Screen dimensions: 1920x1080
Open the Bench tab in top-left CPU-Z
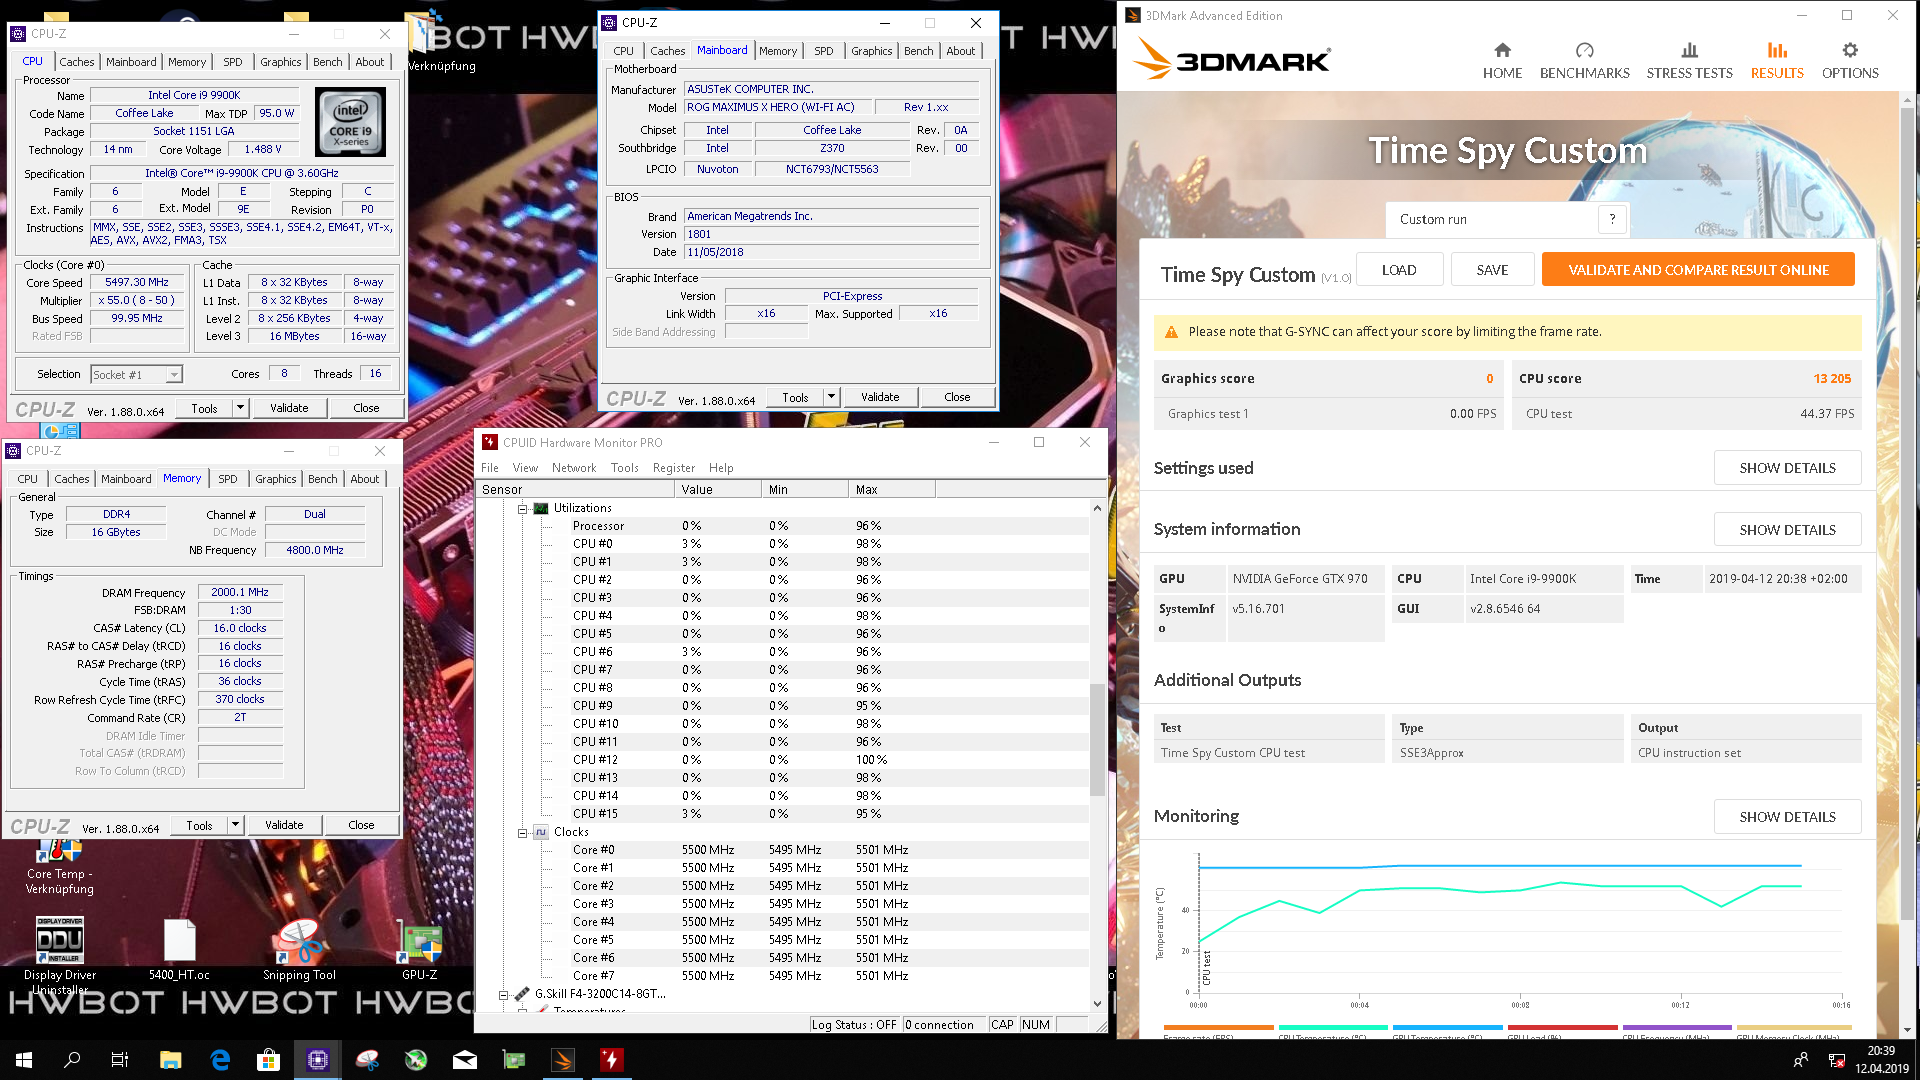click(x=327, y=62)
